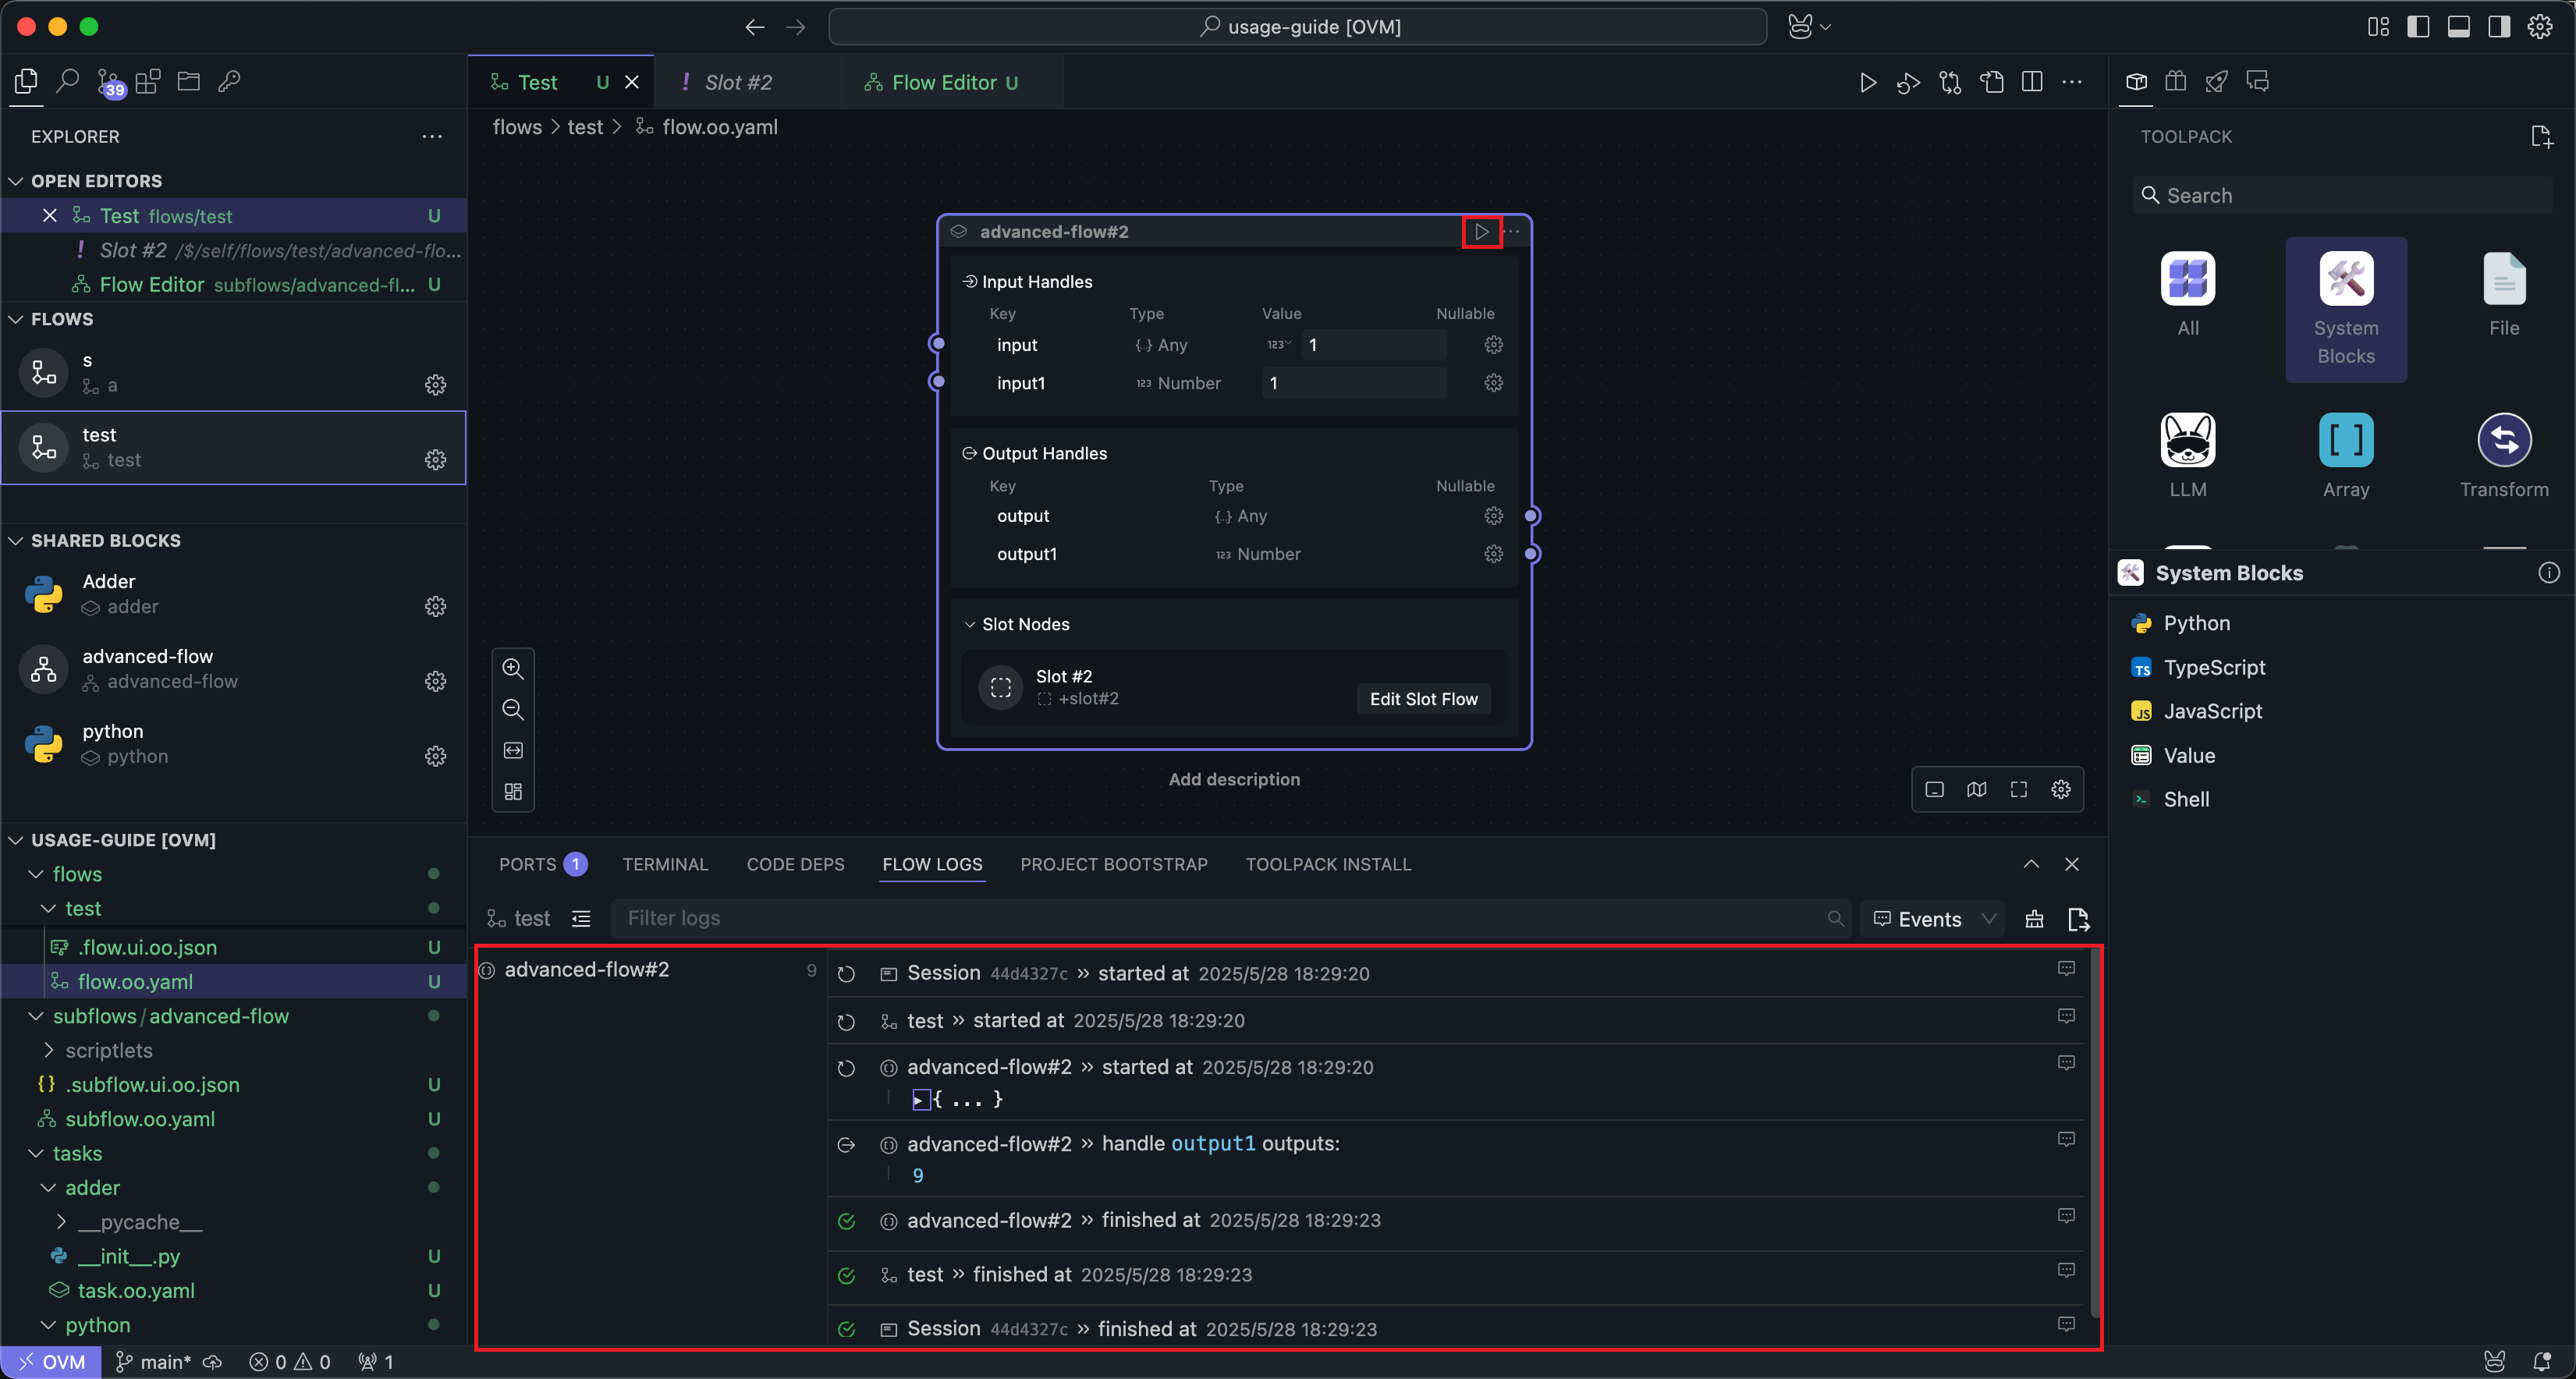2576x1379 pixels.
Task: Click the Filter logs input field
Action: tap(1220, 918)
